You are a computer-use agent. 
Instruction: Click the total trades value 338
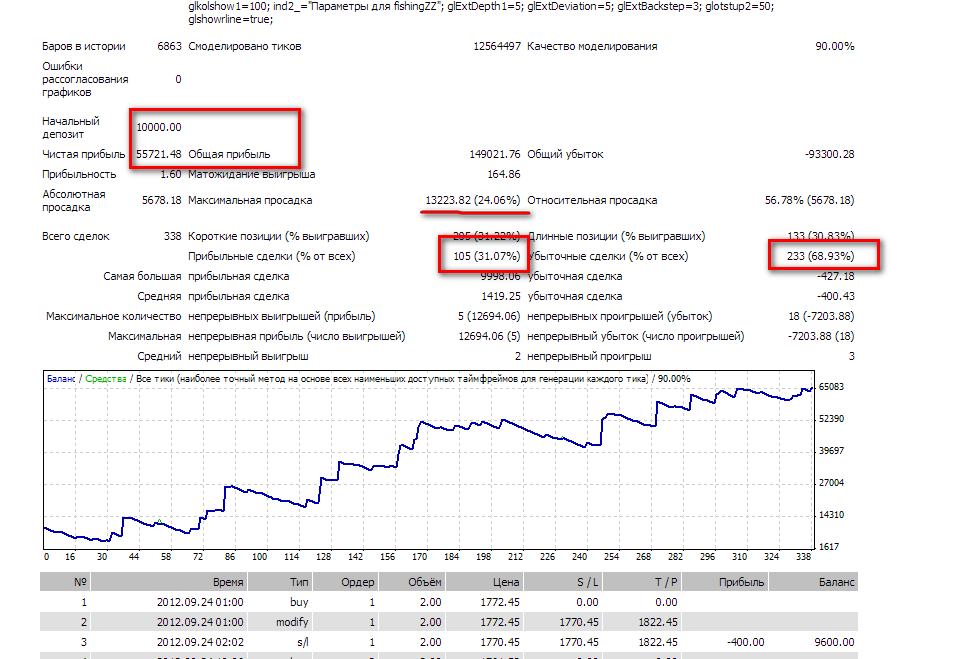[x=172, y=236]
